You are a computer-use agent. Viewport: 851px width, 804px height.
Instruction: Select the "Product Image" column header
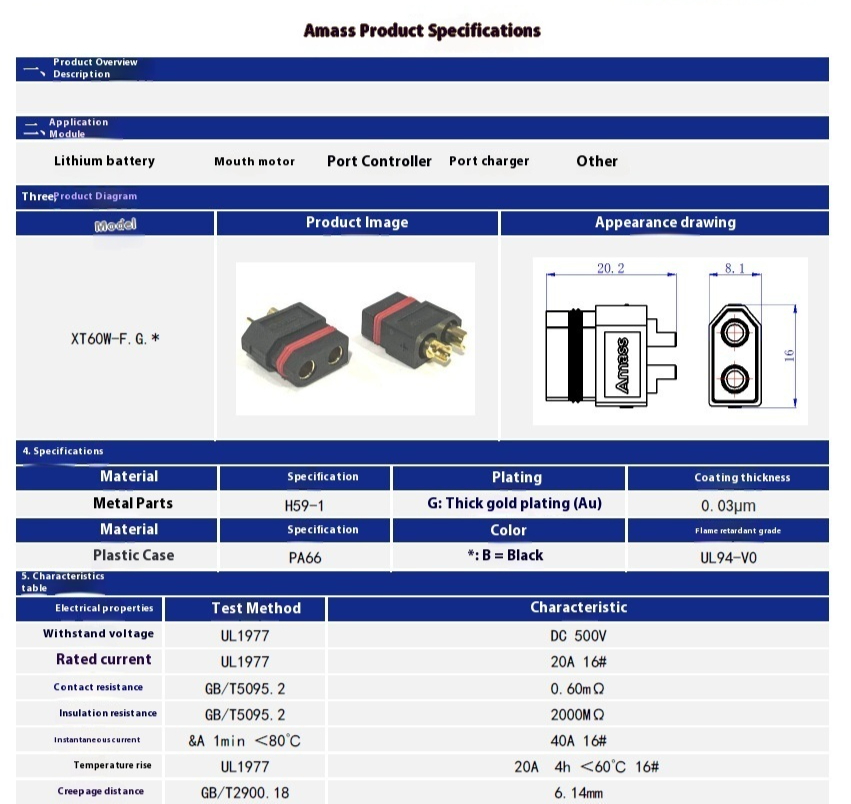tap(357, 222)
